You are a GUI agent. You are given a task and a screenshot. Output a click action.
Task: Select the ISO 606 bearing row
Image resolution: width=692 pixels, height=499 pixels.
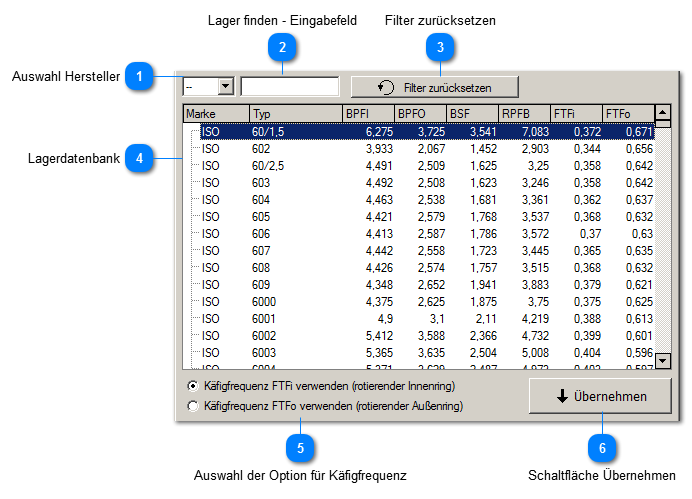click(x=427, y=234)
